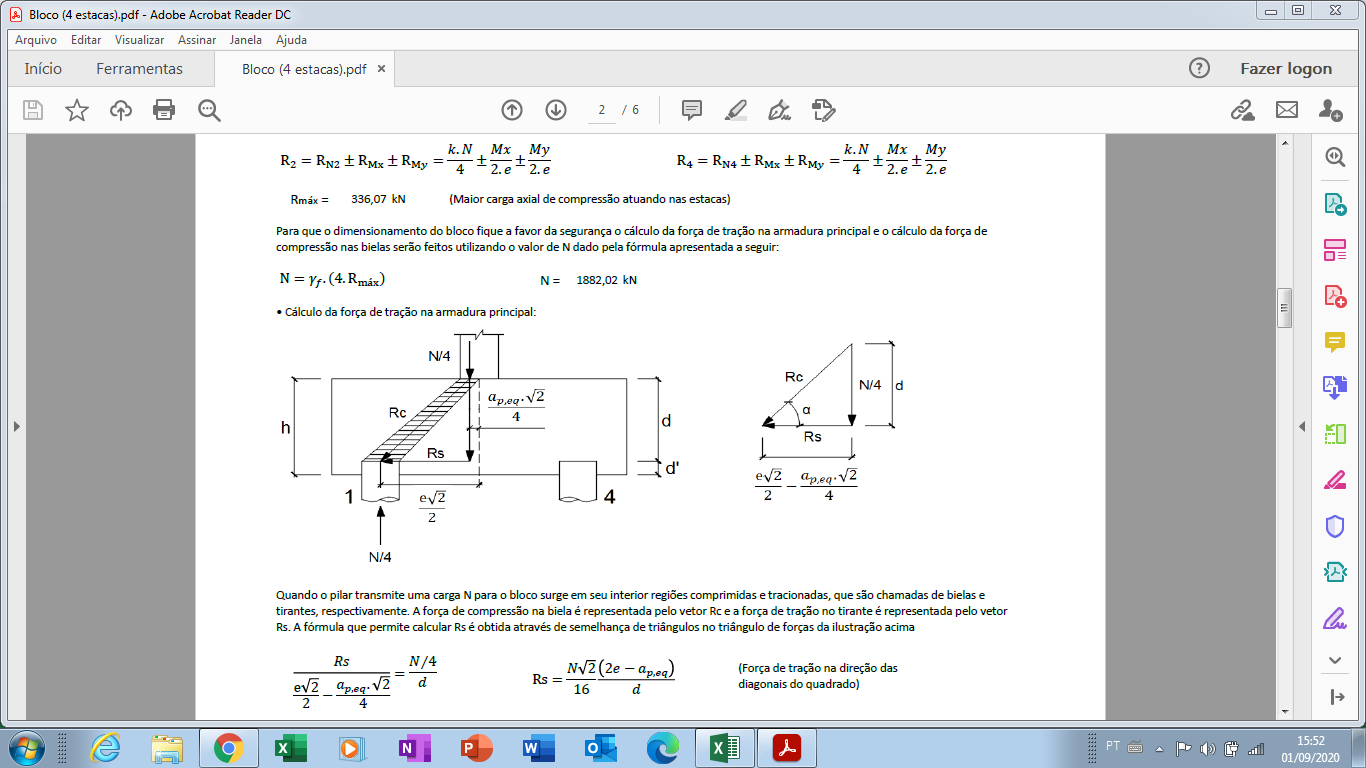1366x768 pixels.
Task: Close the Bloco (4 estacas).pdf tab
Action: 381,69
